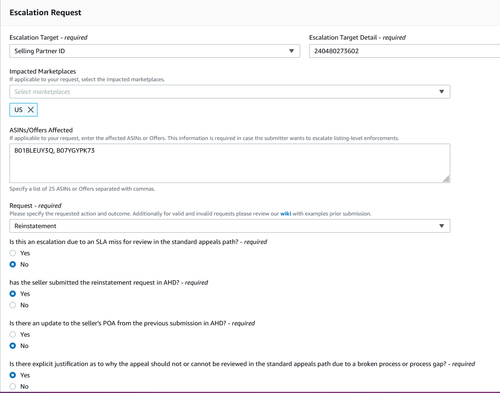Select Yes for SLA miss escalation
Image resolution: width=500 pixels, height=393 pixels.
coord(13,253)
